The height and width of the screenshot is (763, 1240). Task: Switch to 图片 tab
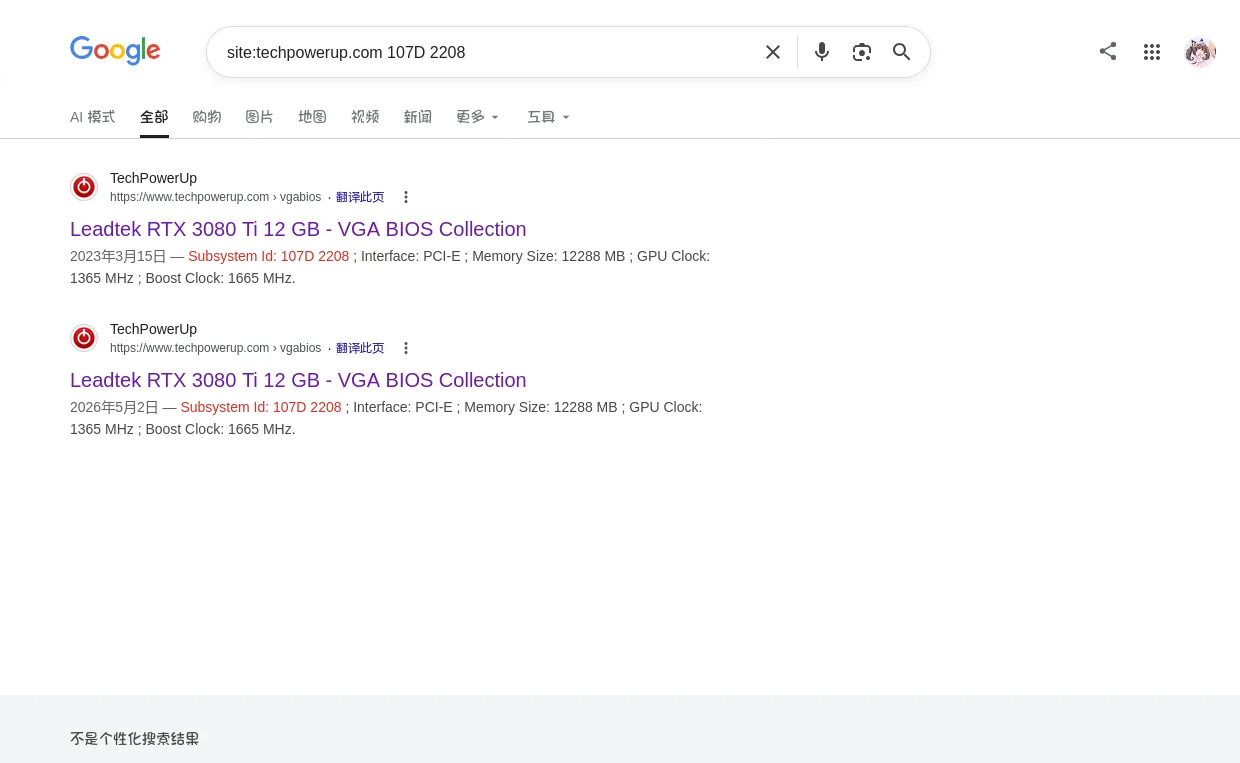(260, 117)
